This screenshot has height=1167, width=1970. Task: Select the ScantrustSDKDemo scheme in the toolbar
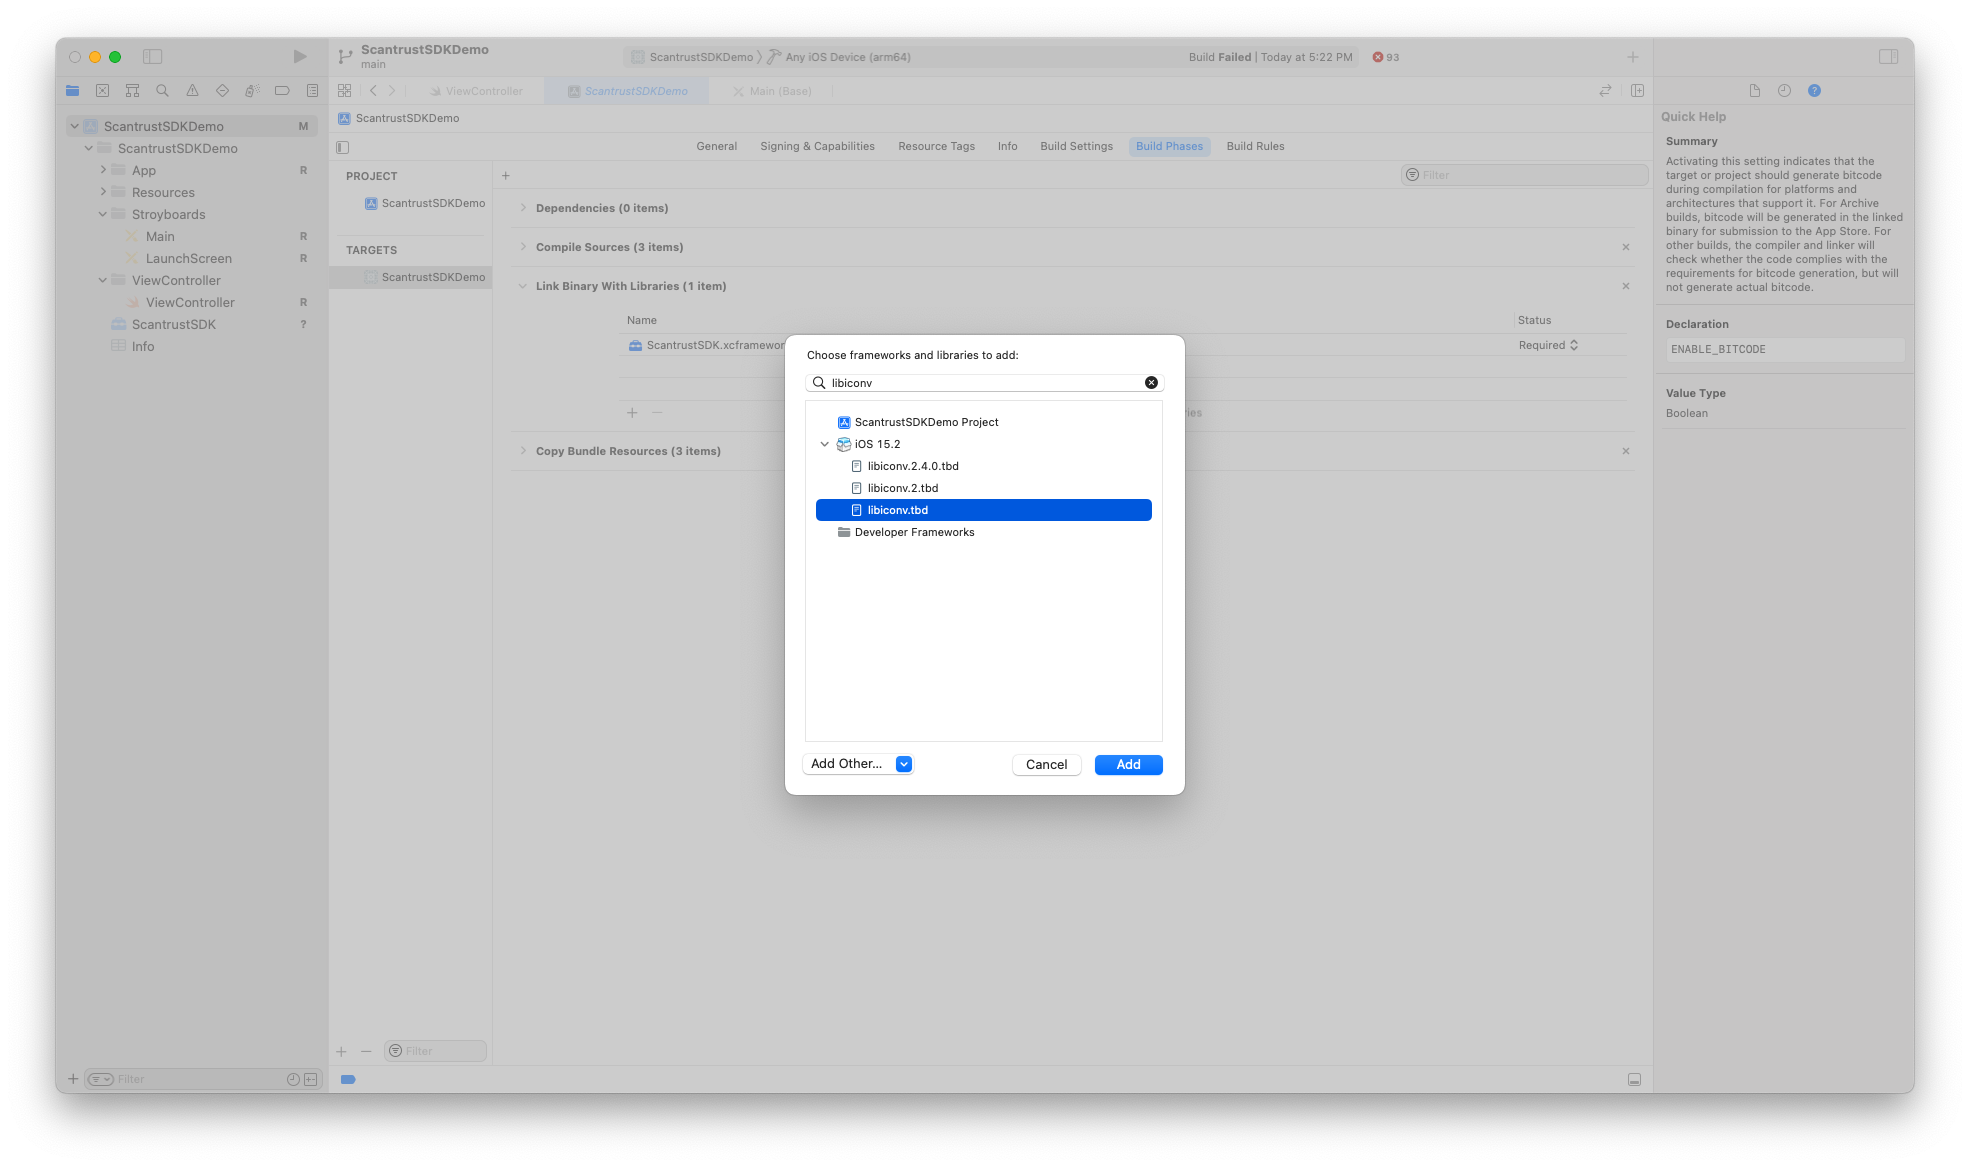(692, 57)
